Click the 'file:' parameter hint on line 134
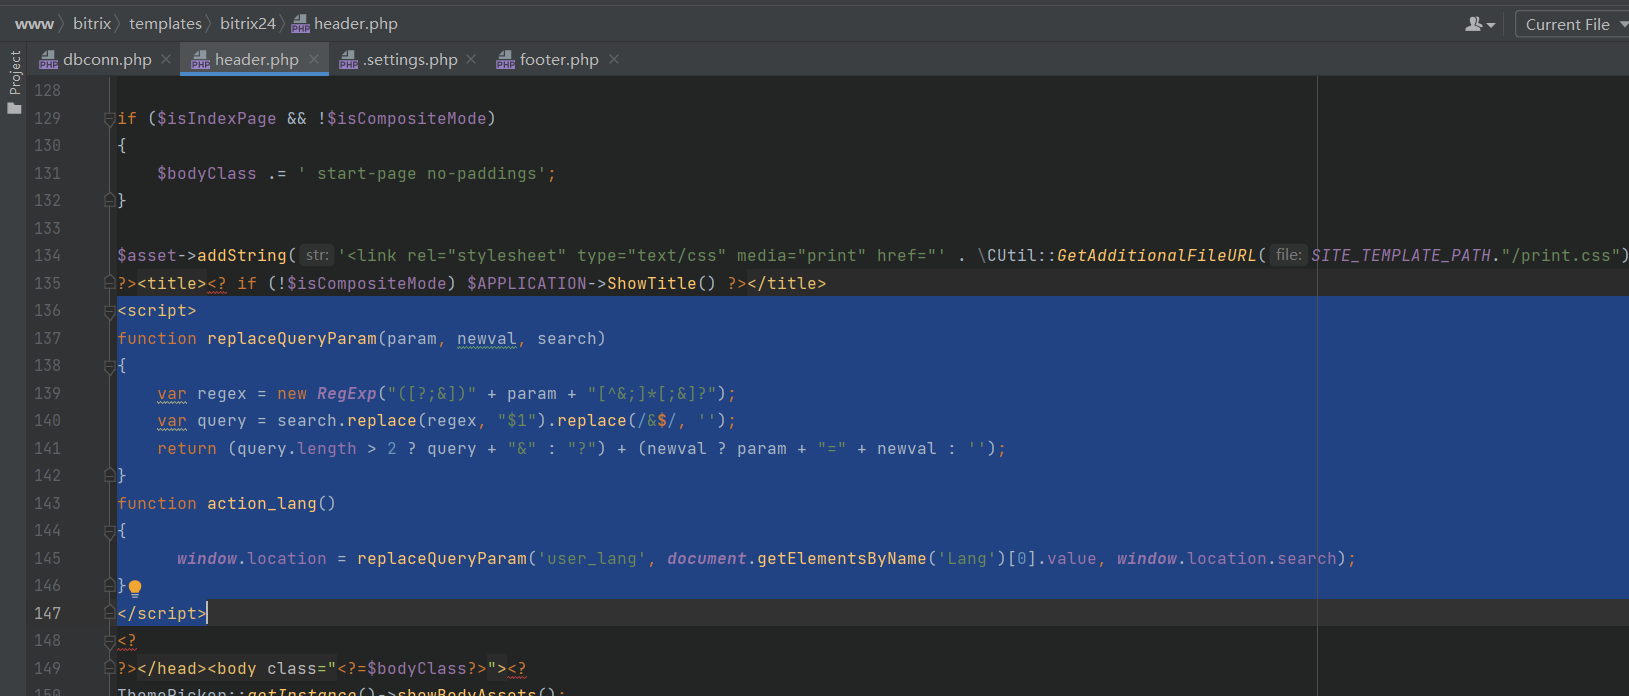1629x696 pixels. pyautogui.click(x=1289, y=255)
